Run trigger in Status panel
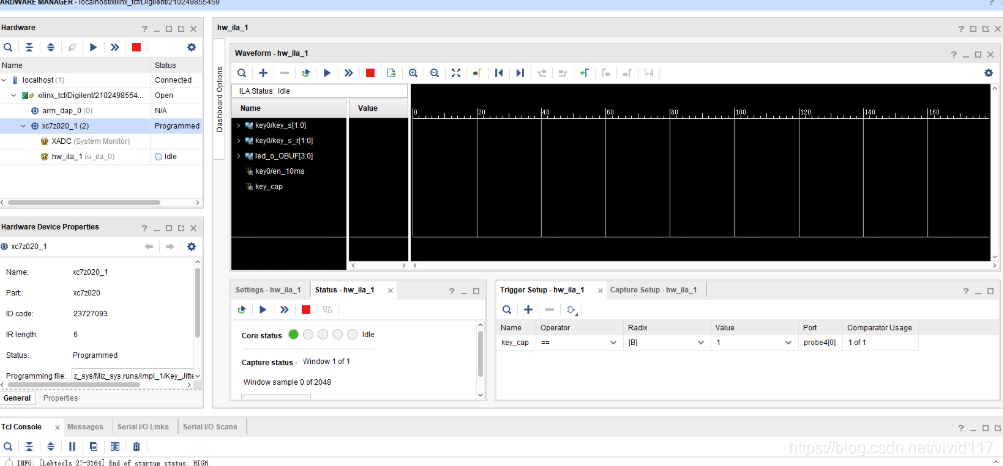The image size is (1003, 466). [x=263, y=309]
